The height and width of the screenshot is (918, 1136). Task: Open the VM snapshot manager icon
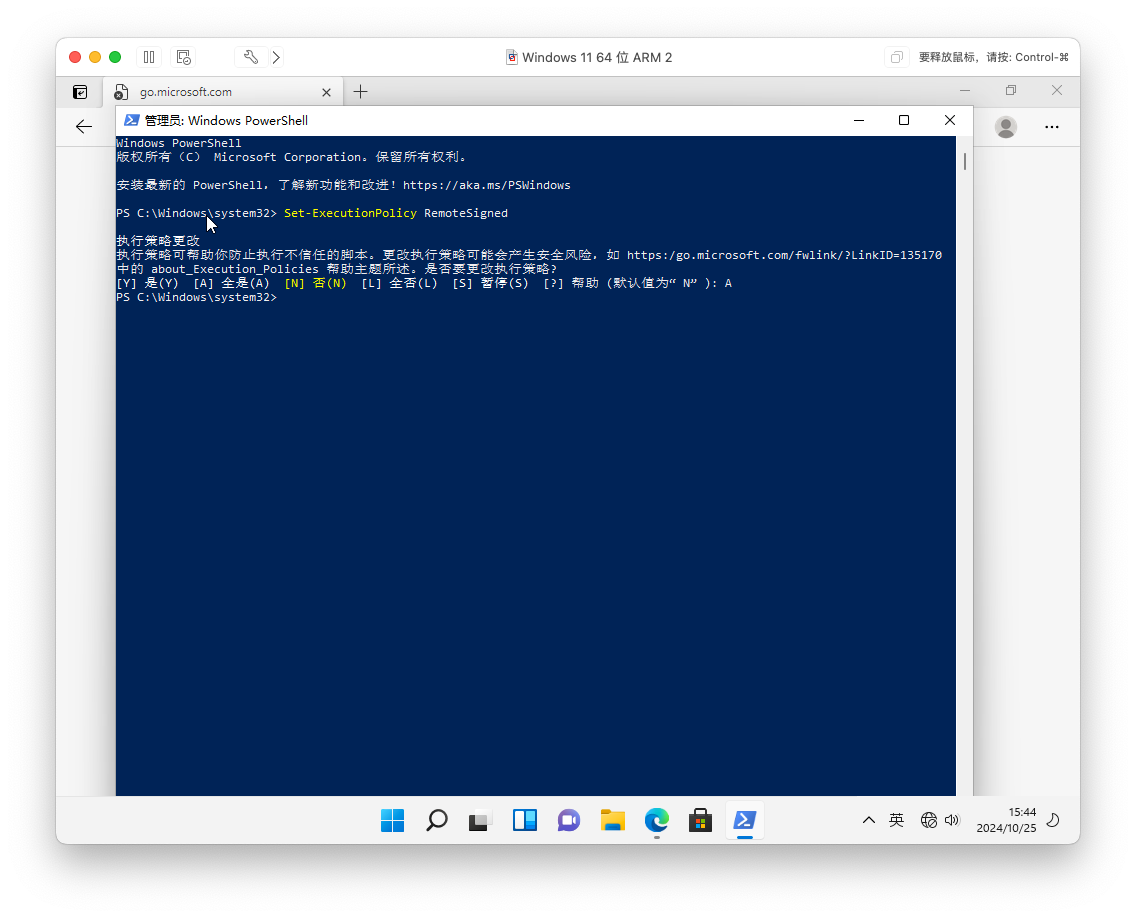coord(183,57)
